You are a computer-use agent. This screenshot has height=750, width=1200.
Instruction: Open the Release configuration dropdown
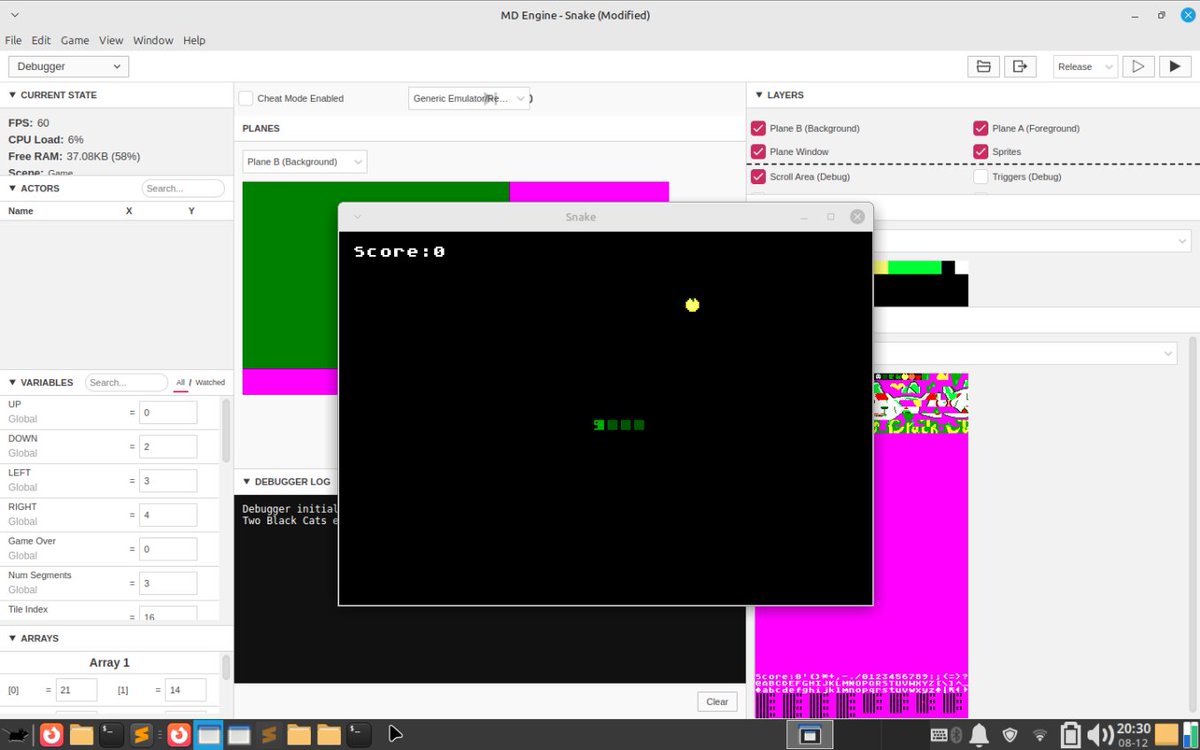[x=1083, y=66]
